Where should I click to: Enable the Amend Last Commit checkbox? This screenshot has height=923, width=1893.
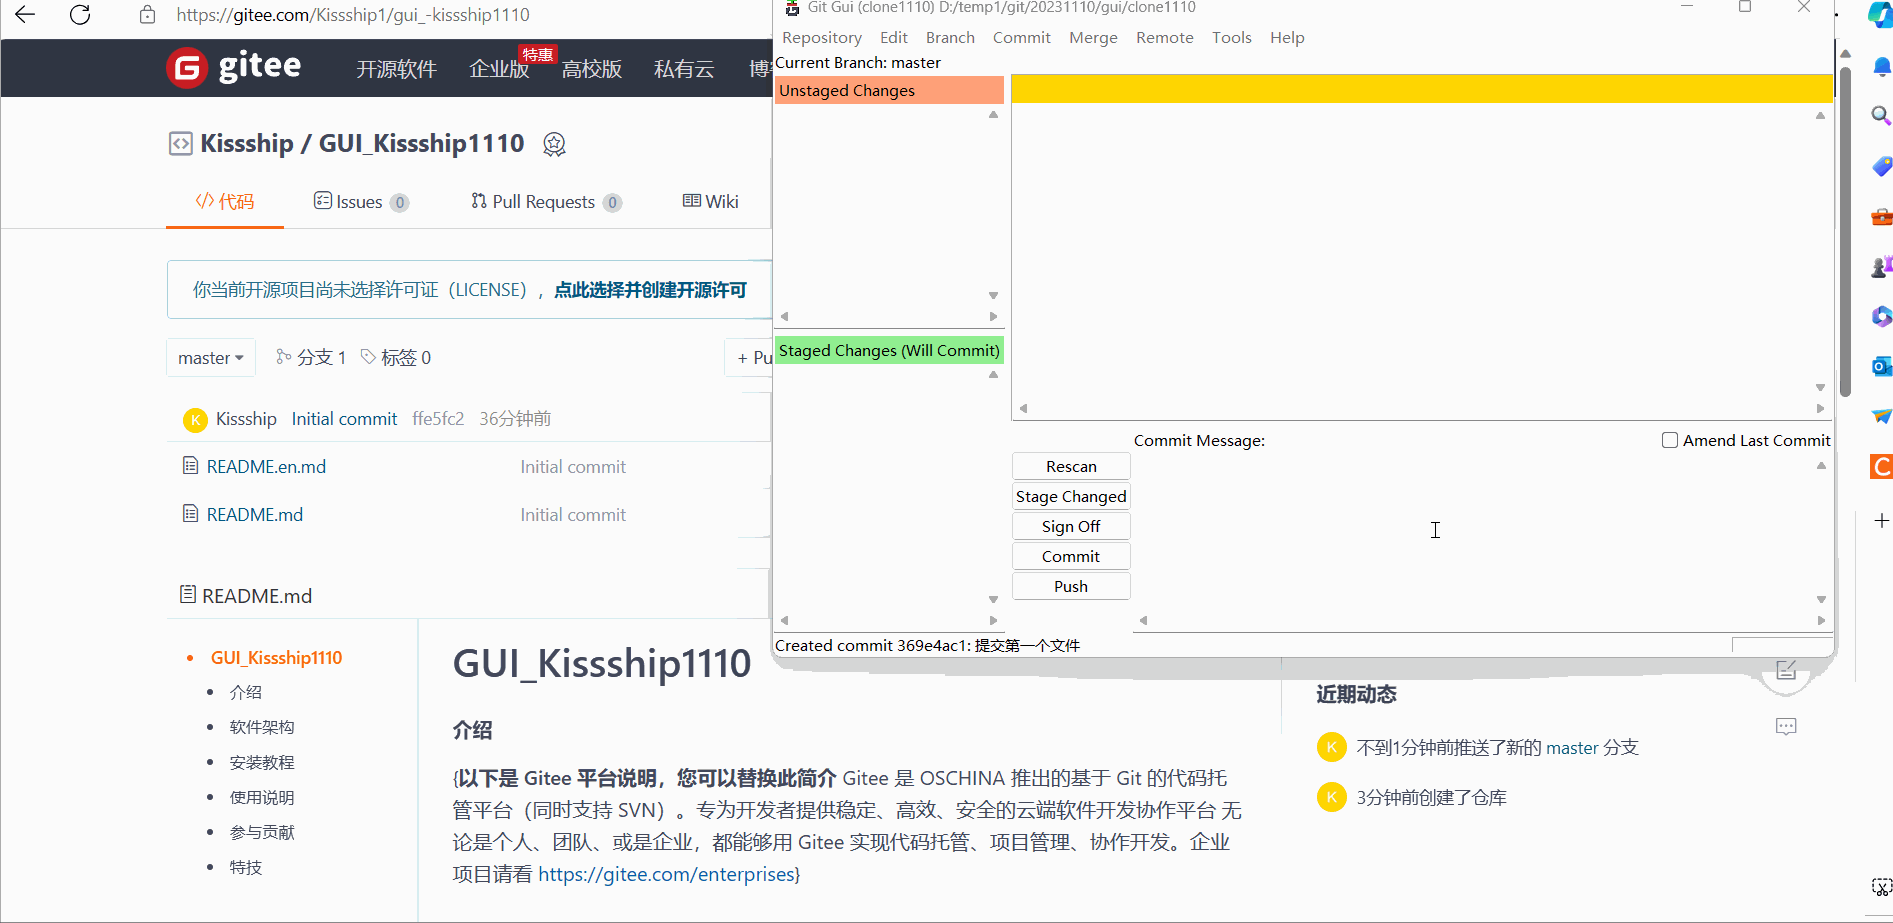[1668, 439]
